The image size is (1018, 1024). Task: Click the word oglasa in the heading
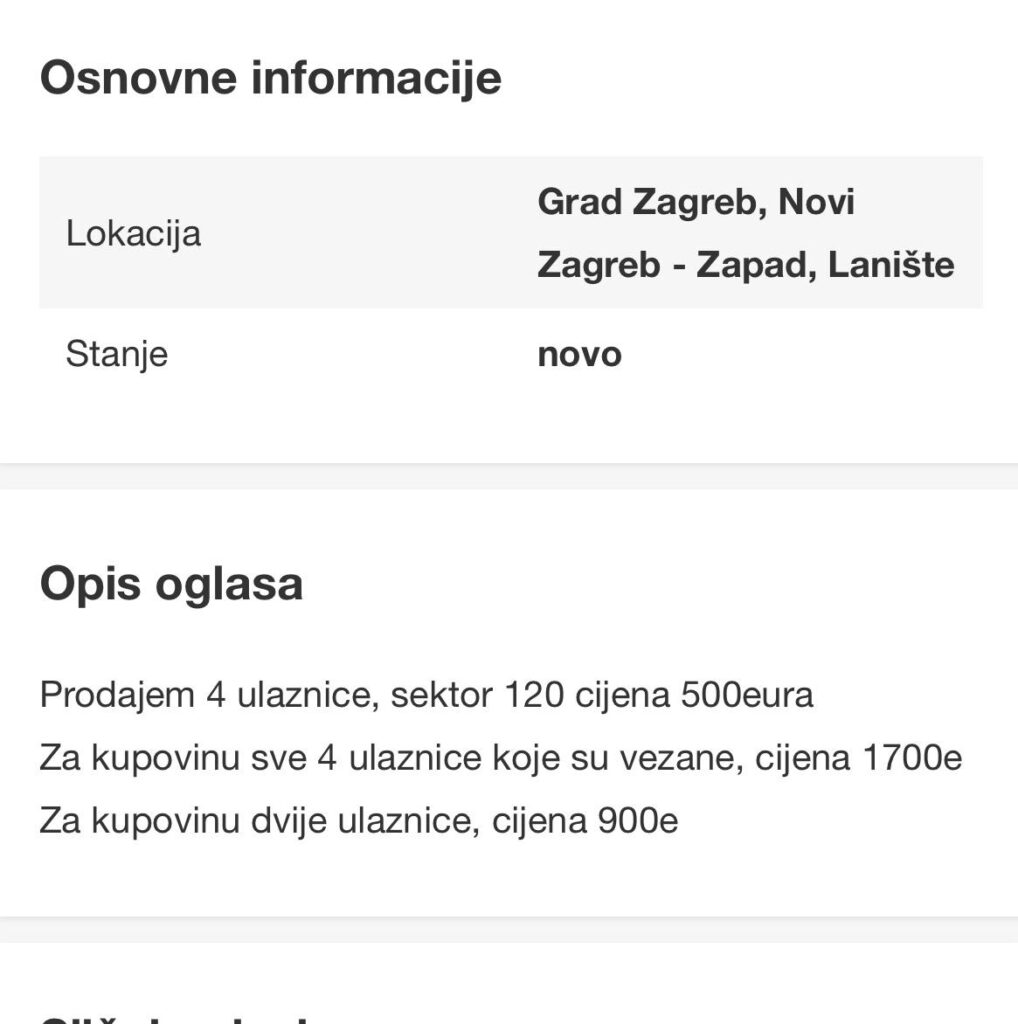[229, 584]
